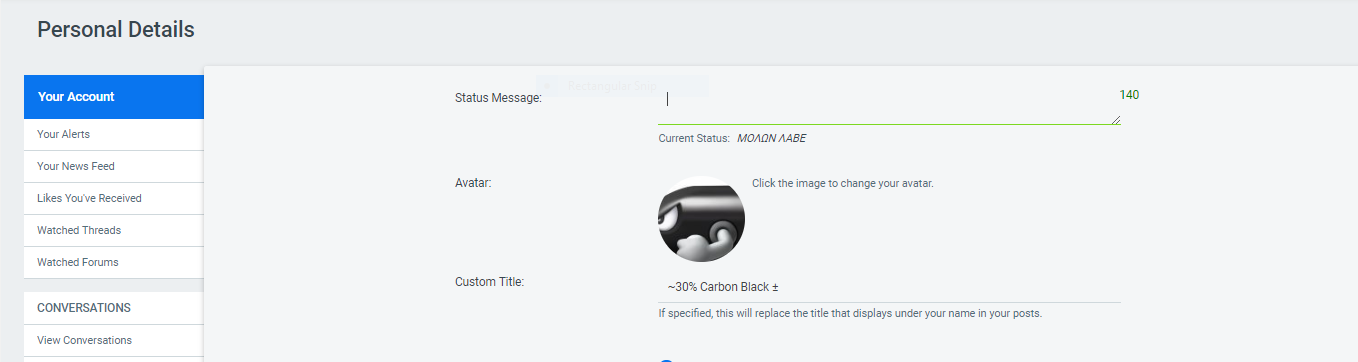Click the Custom Title input field
This screenshot has height=362, width=1358.
[889, 287]
